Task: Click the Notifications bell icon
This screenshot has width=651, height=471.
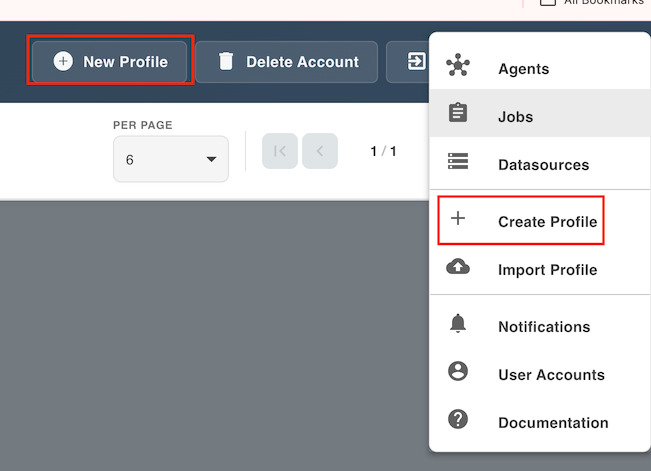Action: (x=458, y=323)
